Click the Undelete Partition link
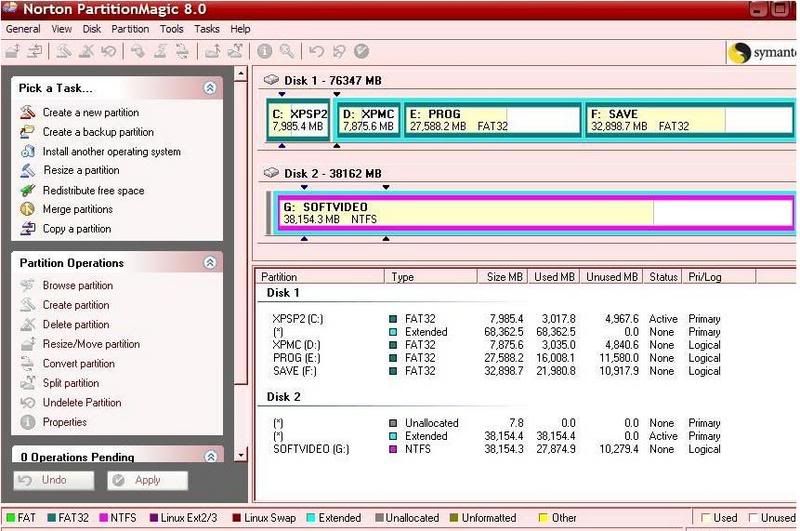Viewport: 800px width, 531px height. 82,402
